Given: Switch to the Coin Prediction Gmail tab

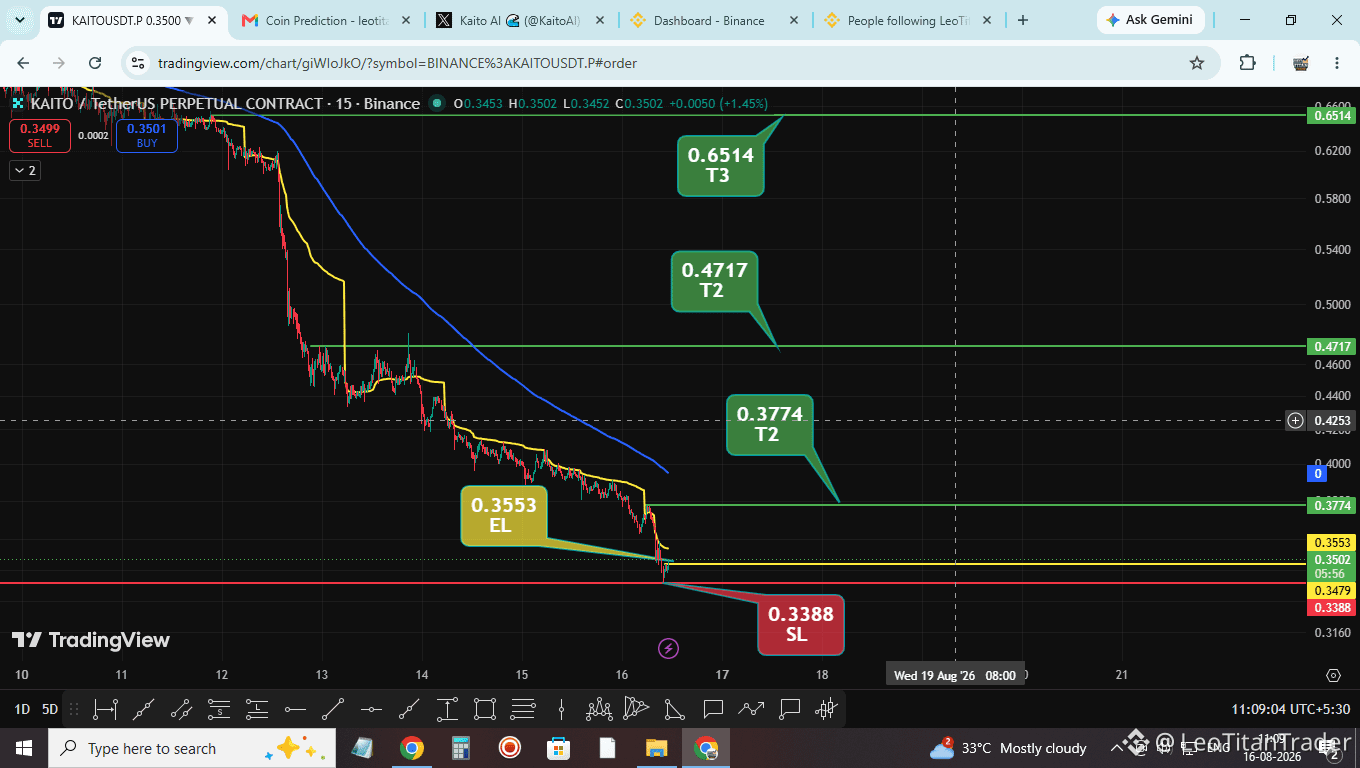Looking at the screenshot, I should point(324,20).
